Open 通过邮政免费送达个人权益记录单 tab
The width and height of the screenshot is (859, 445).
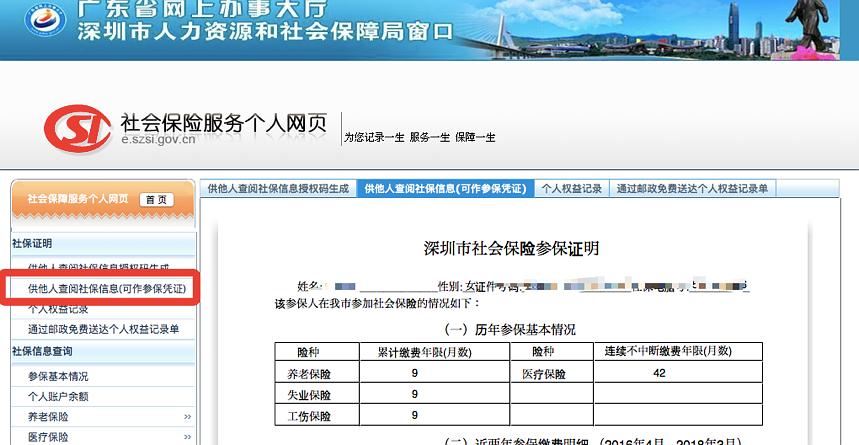click(692, 189)
